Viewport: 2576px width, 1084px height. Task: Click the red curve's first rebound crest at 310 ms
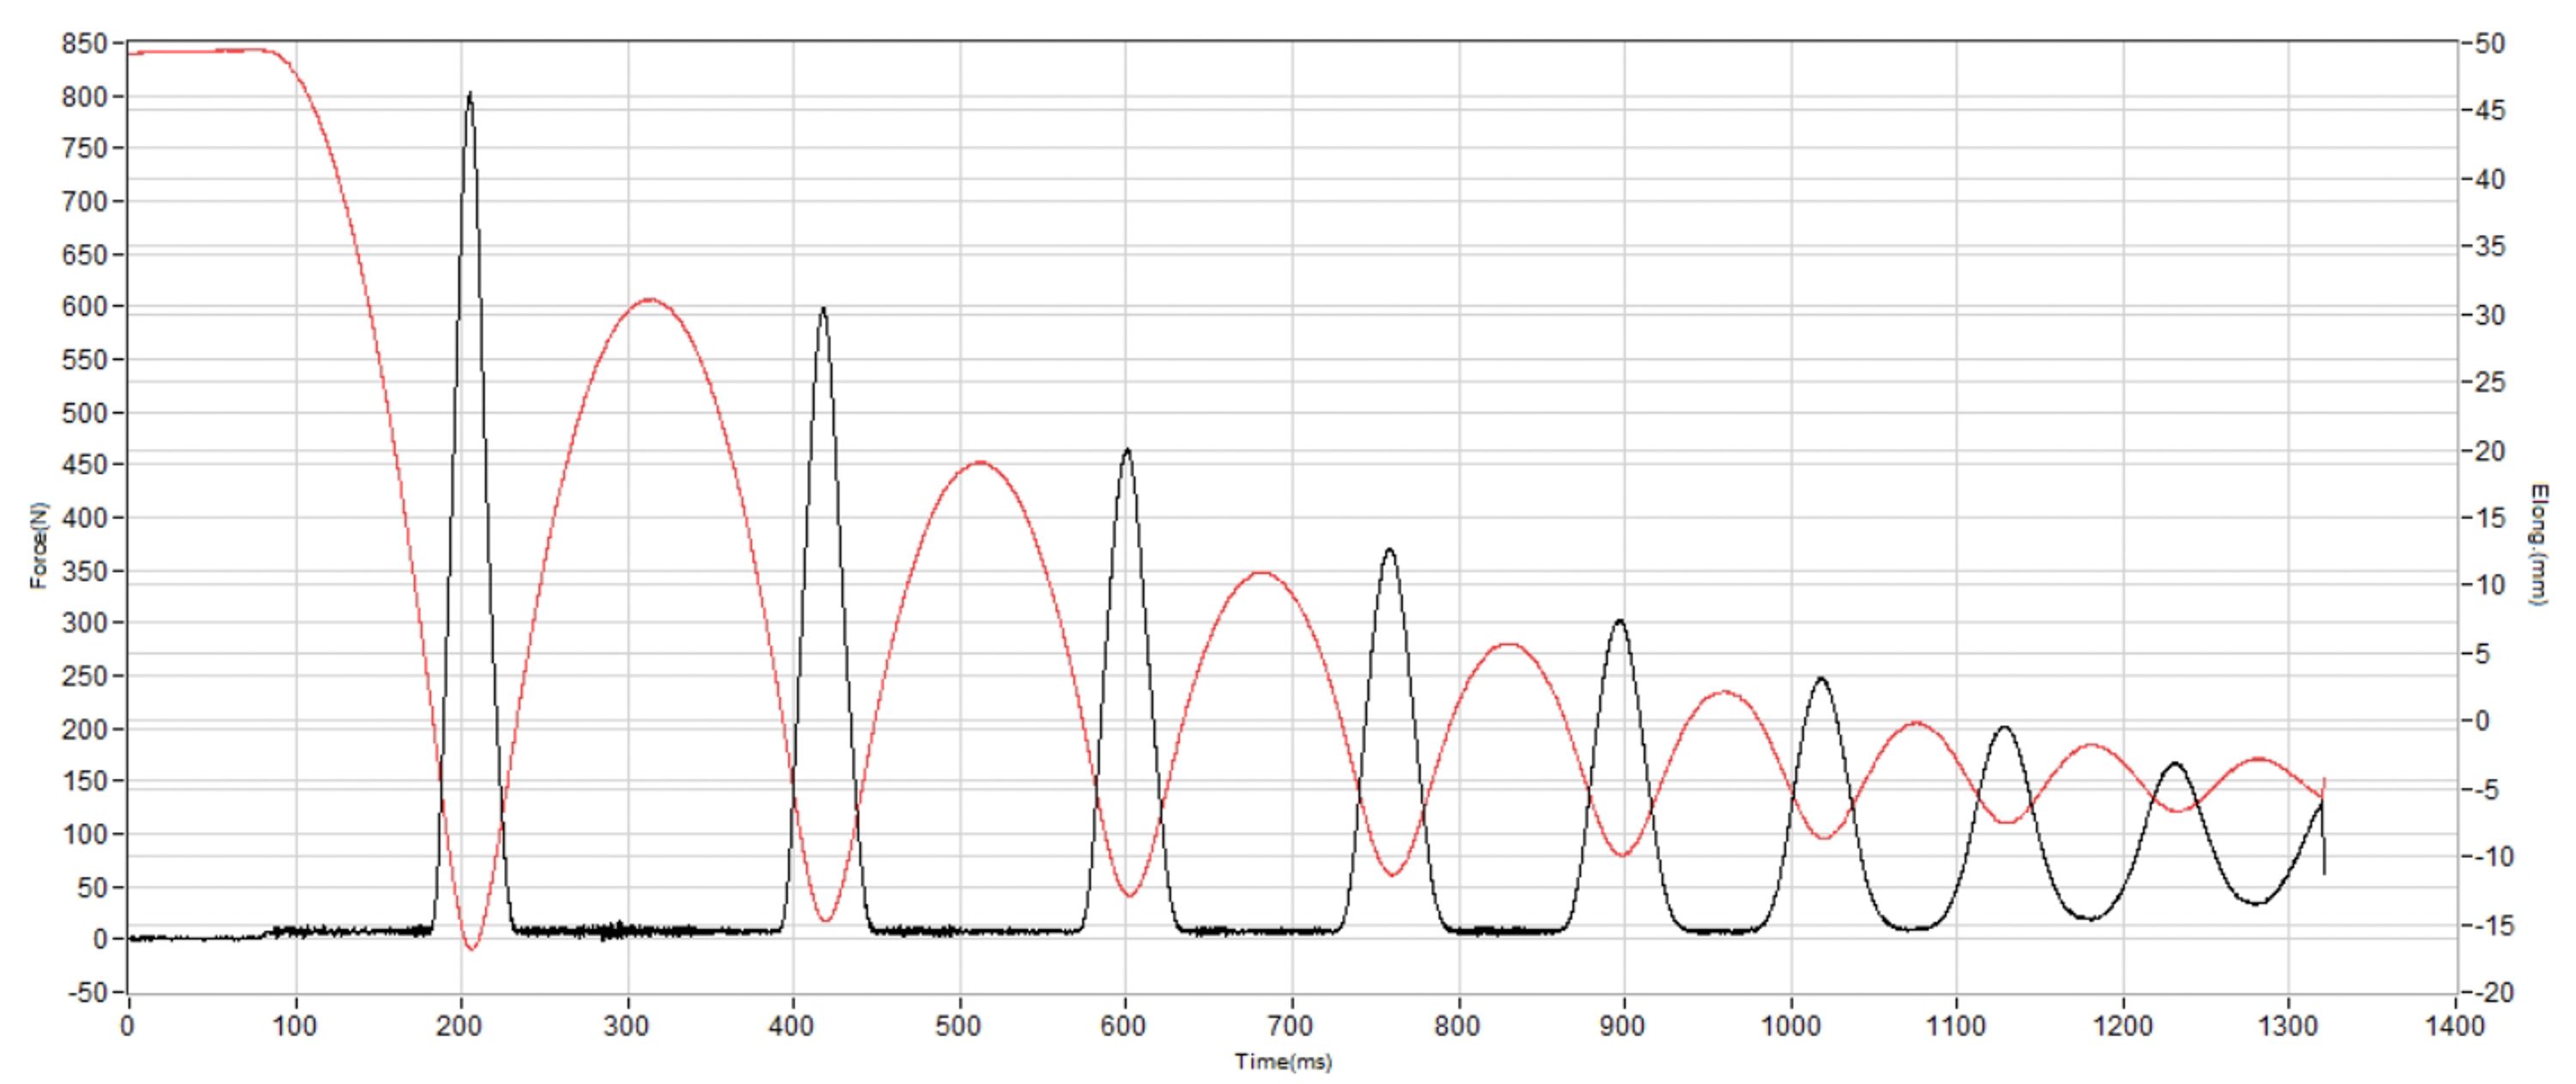650,299
